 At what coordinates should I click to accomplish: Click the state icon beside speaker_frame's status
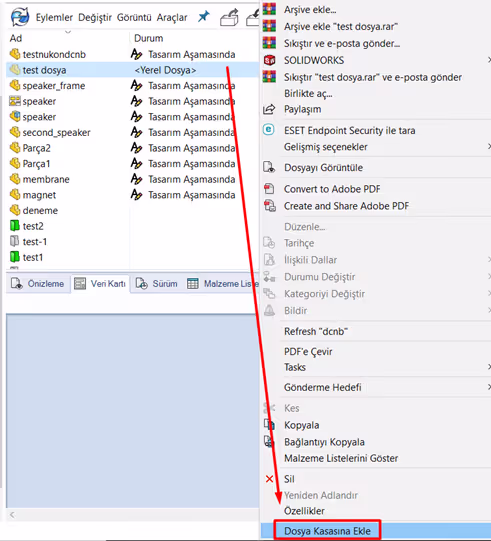pyautogui.click(x=137, y=85)
